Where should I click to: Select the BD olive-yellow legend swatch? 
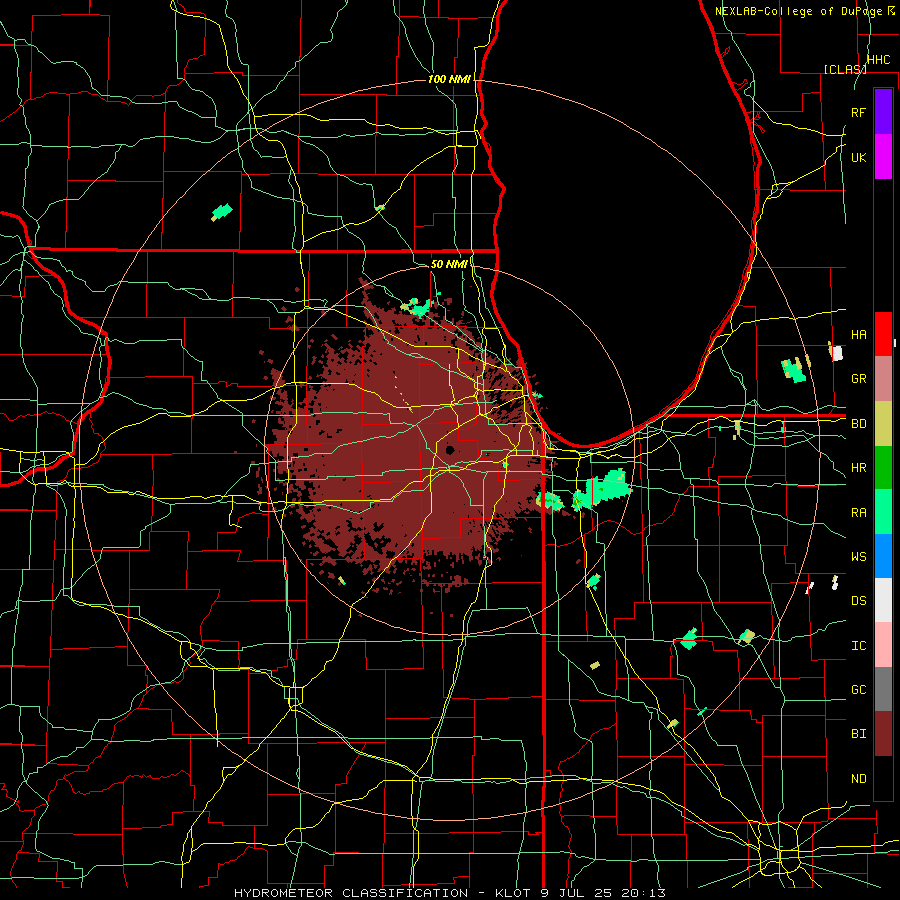pyautogui.click(x=883, y=424)
